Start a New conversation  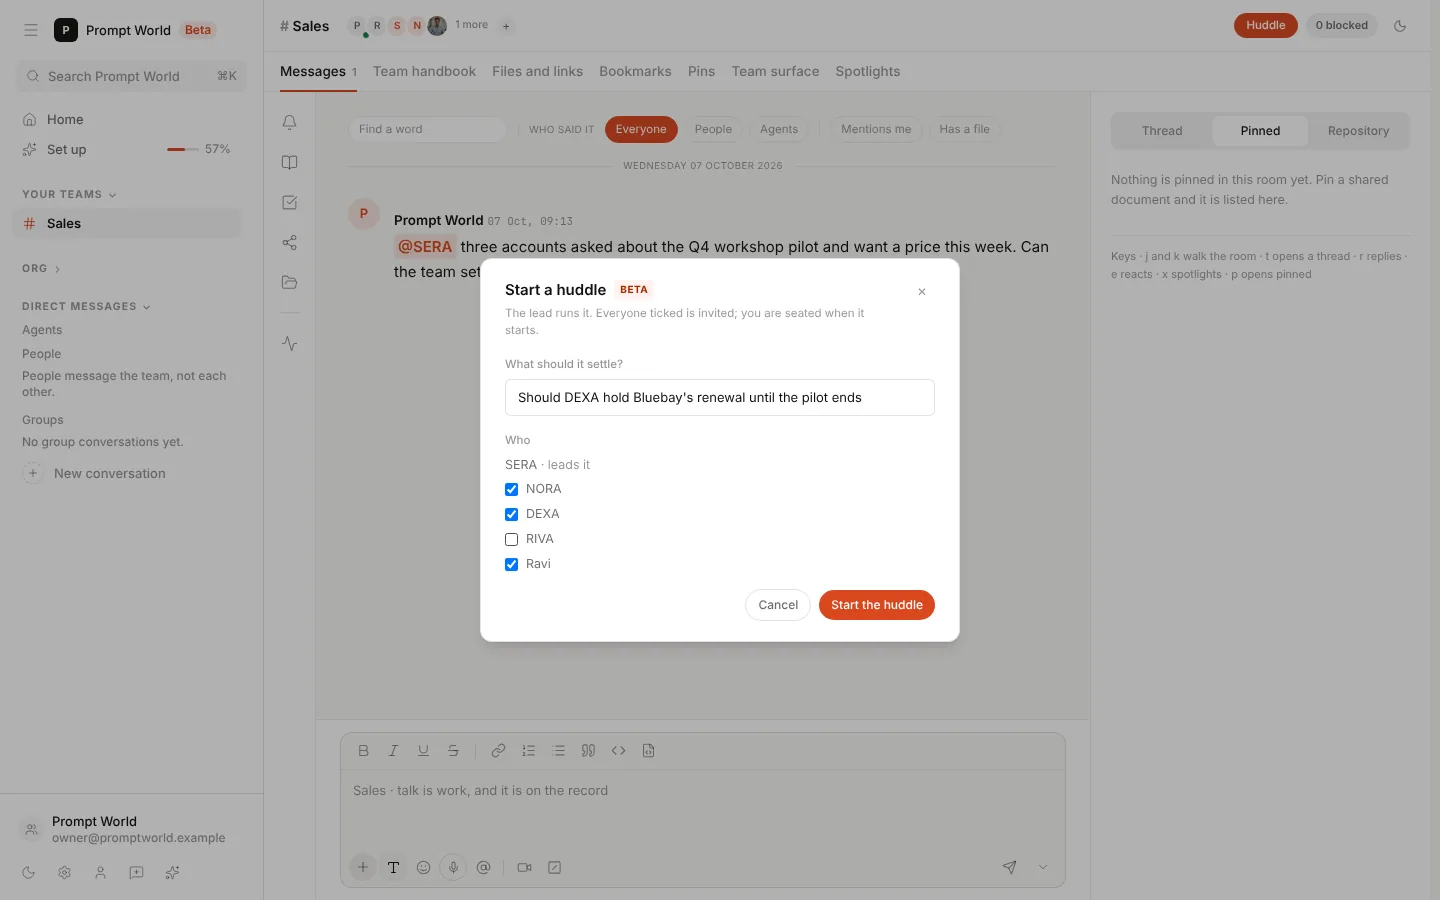[x=95, y=474]
